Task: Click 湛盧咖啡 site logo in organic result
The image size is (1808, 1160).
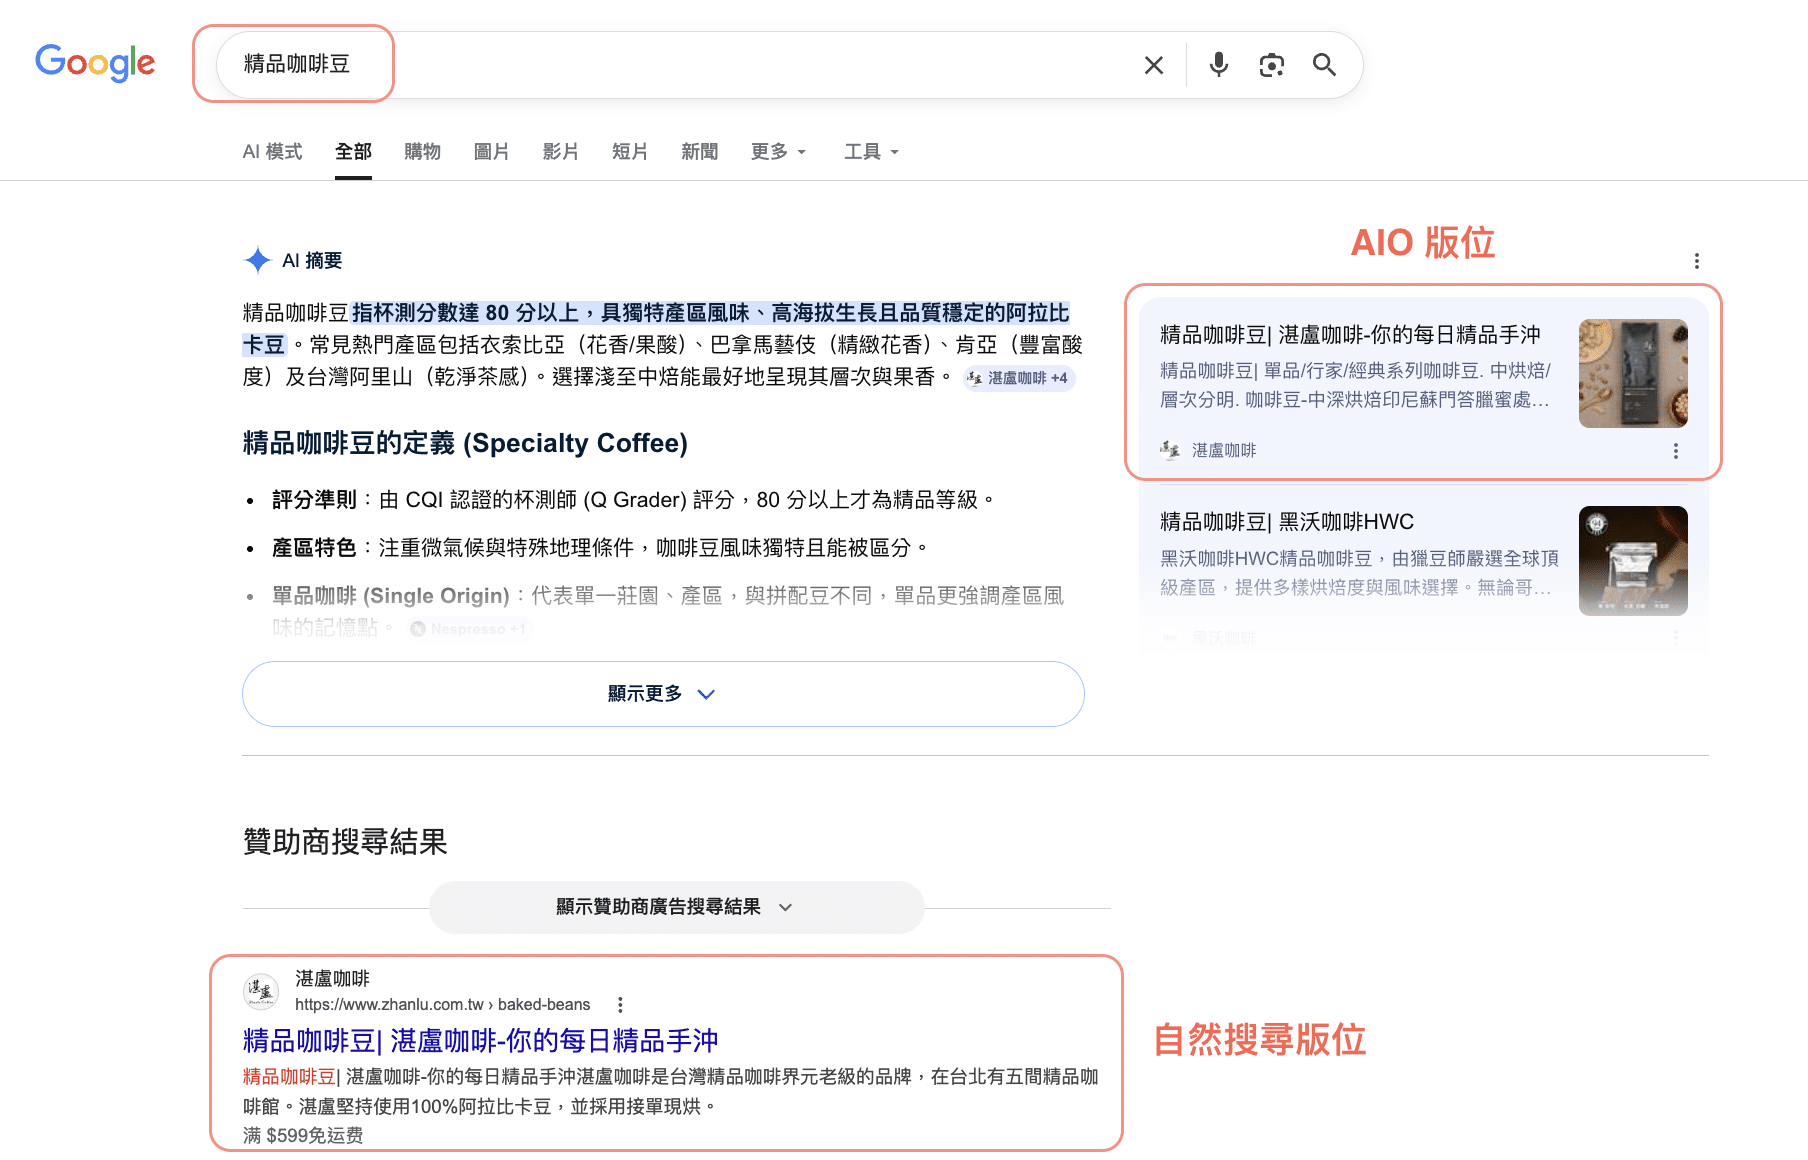Action: [x=262, y=991]
